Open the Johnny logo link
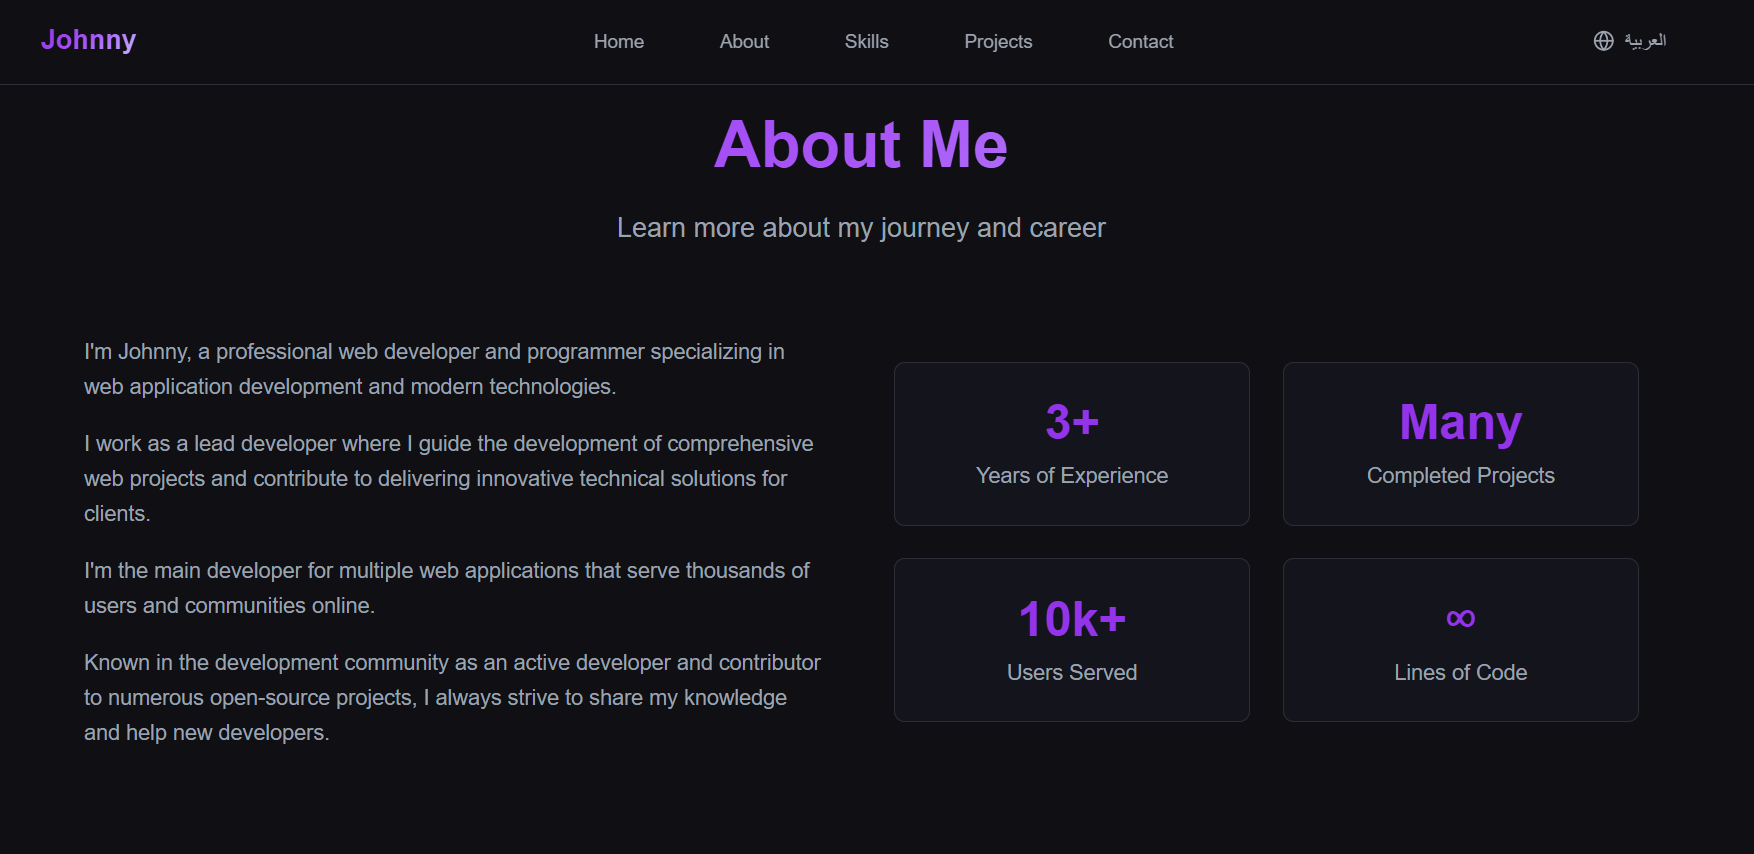Image resolution: width=1754 pixels, height=854 pixels. 88,40
